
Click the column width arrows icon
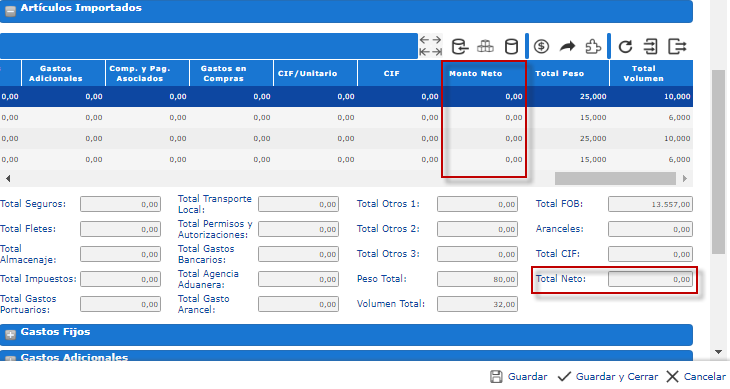[430, 46]
